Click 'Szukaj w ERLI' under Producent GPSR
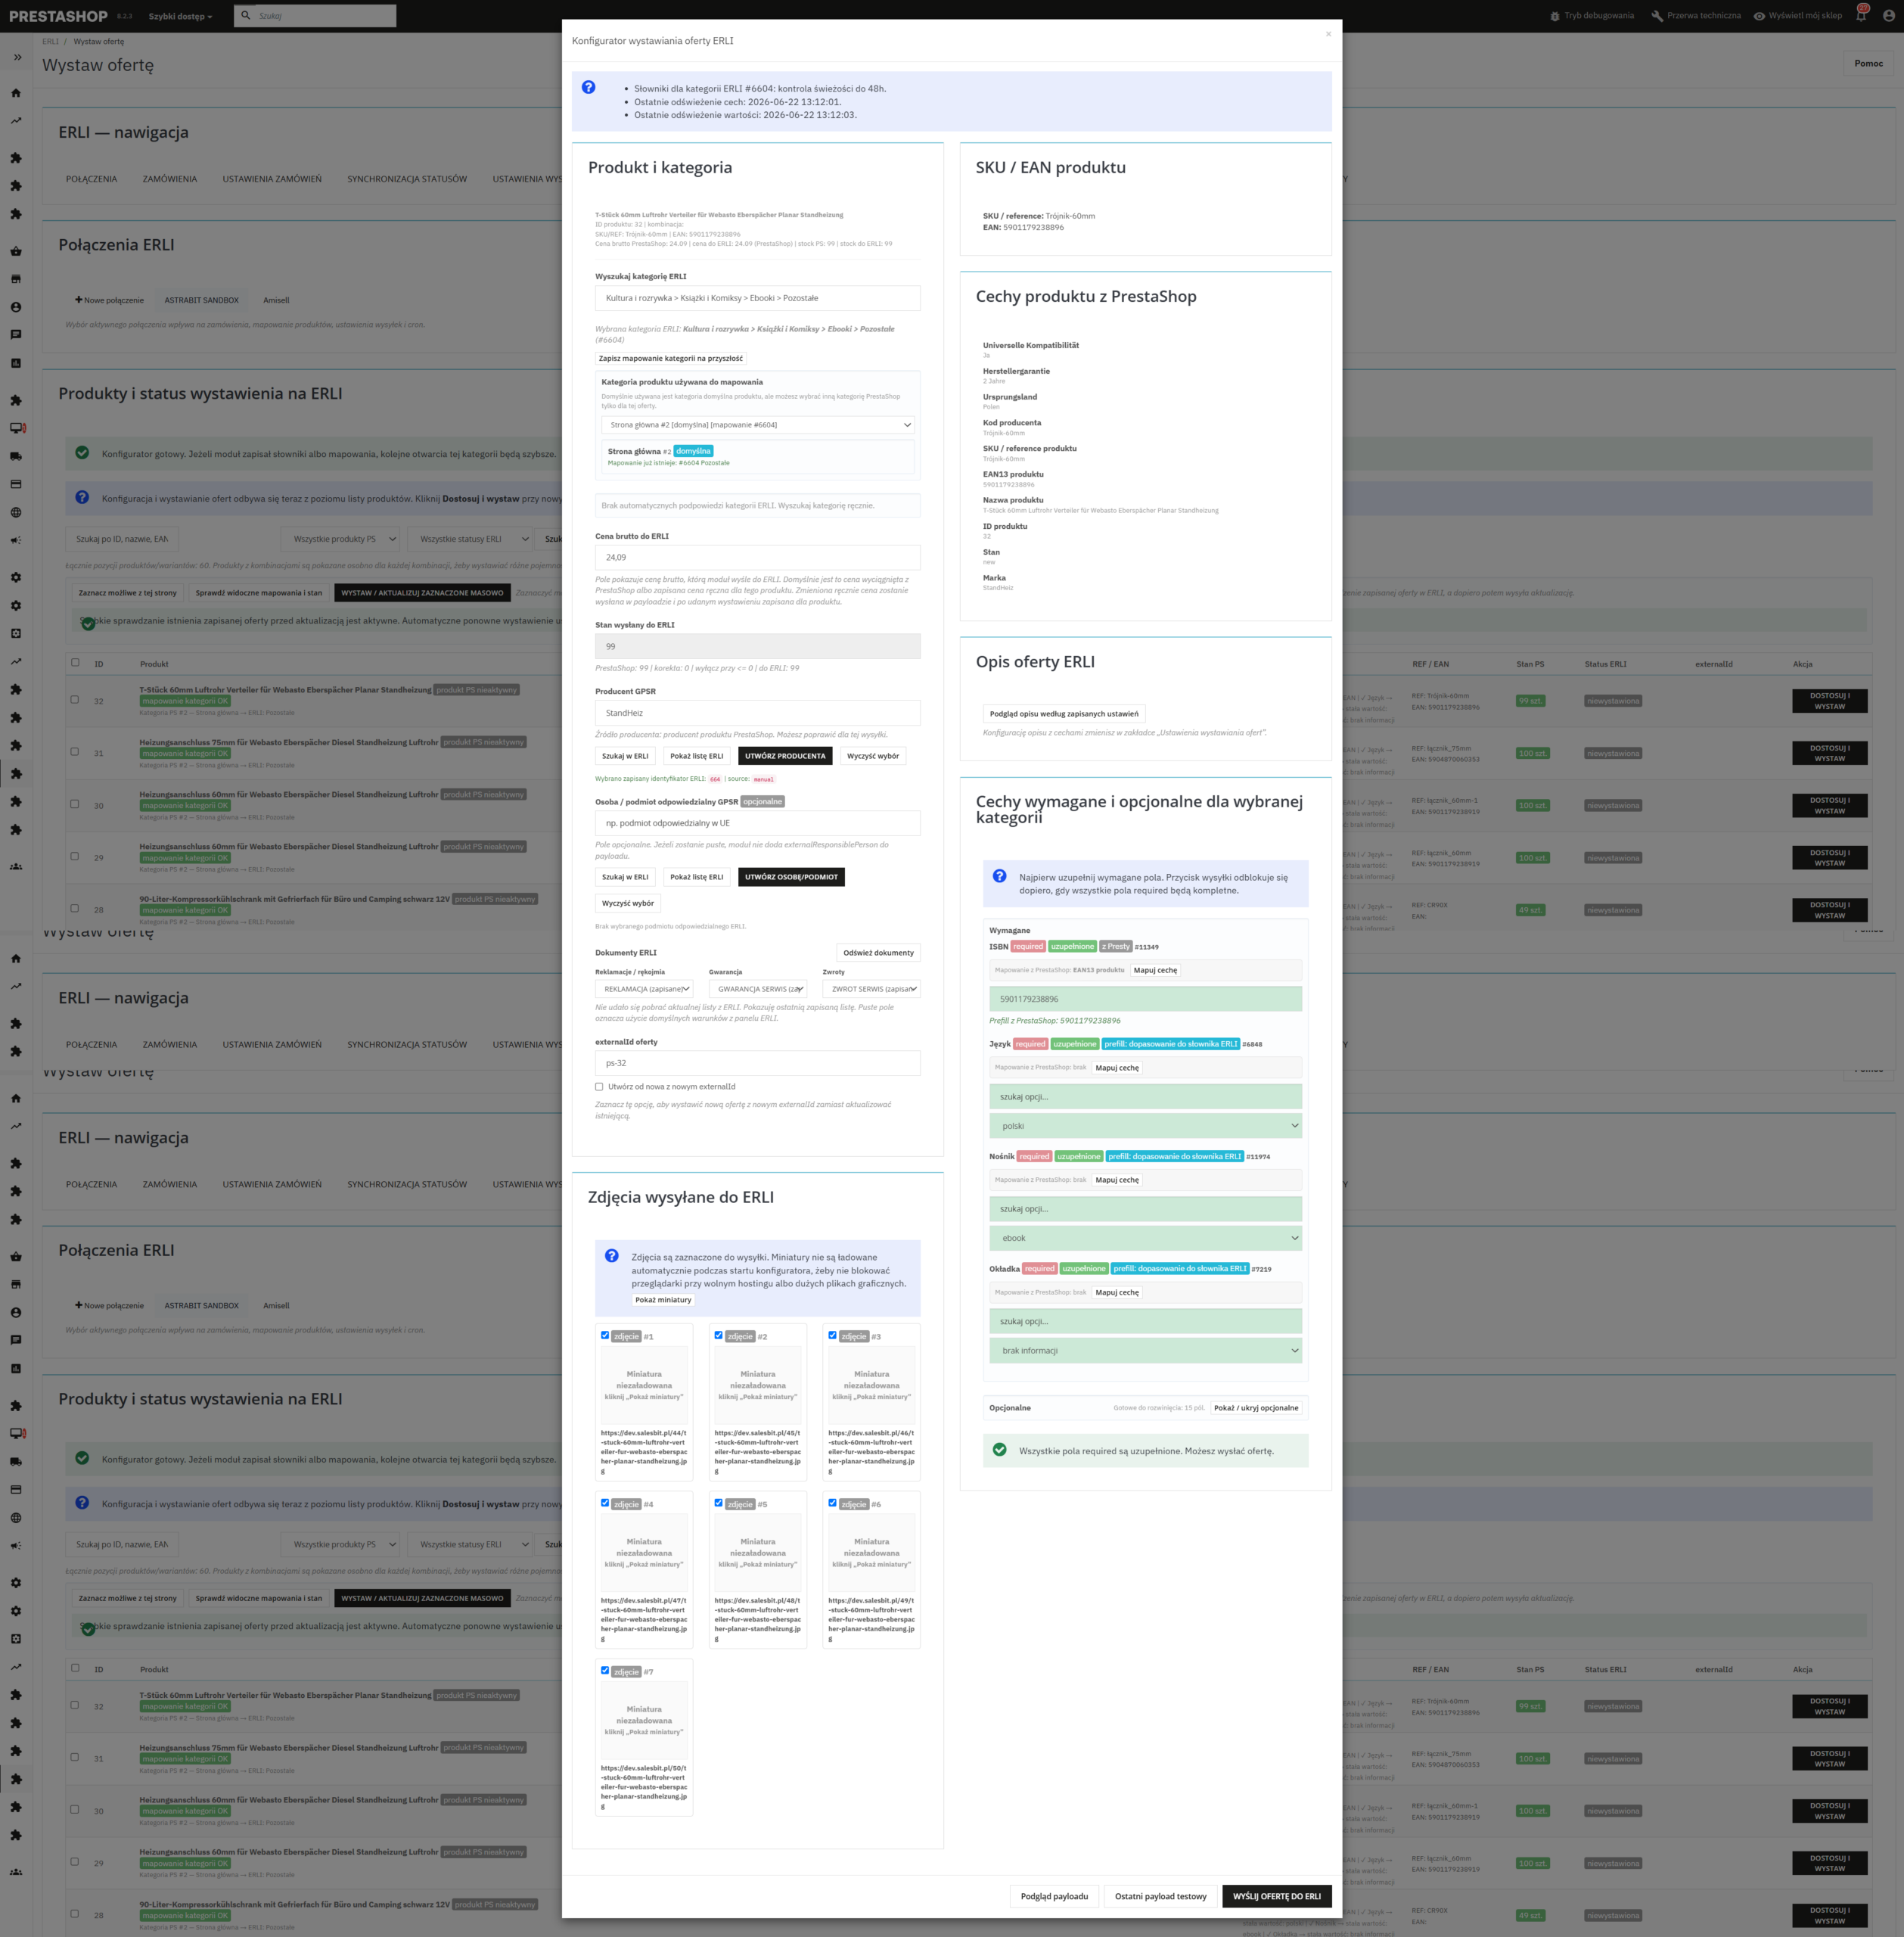The width and height of the screenshot is (1904, 1937). (x=625, y=756)
